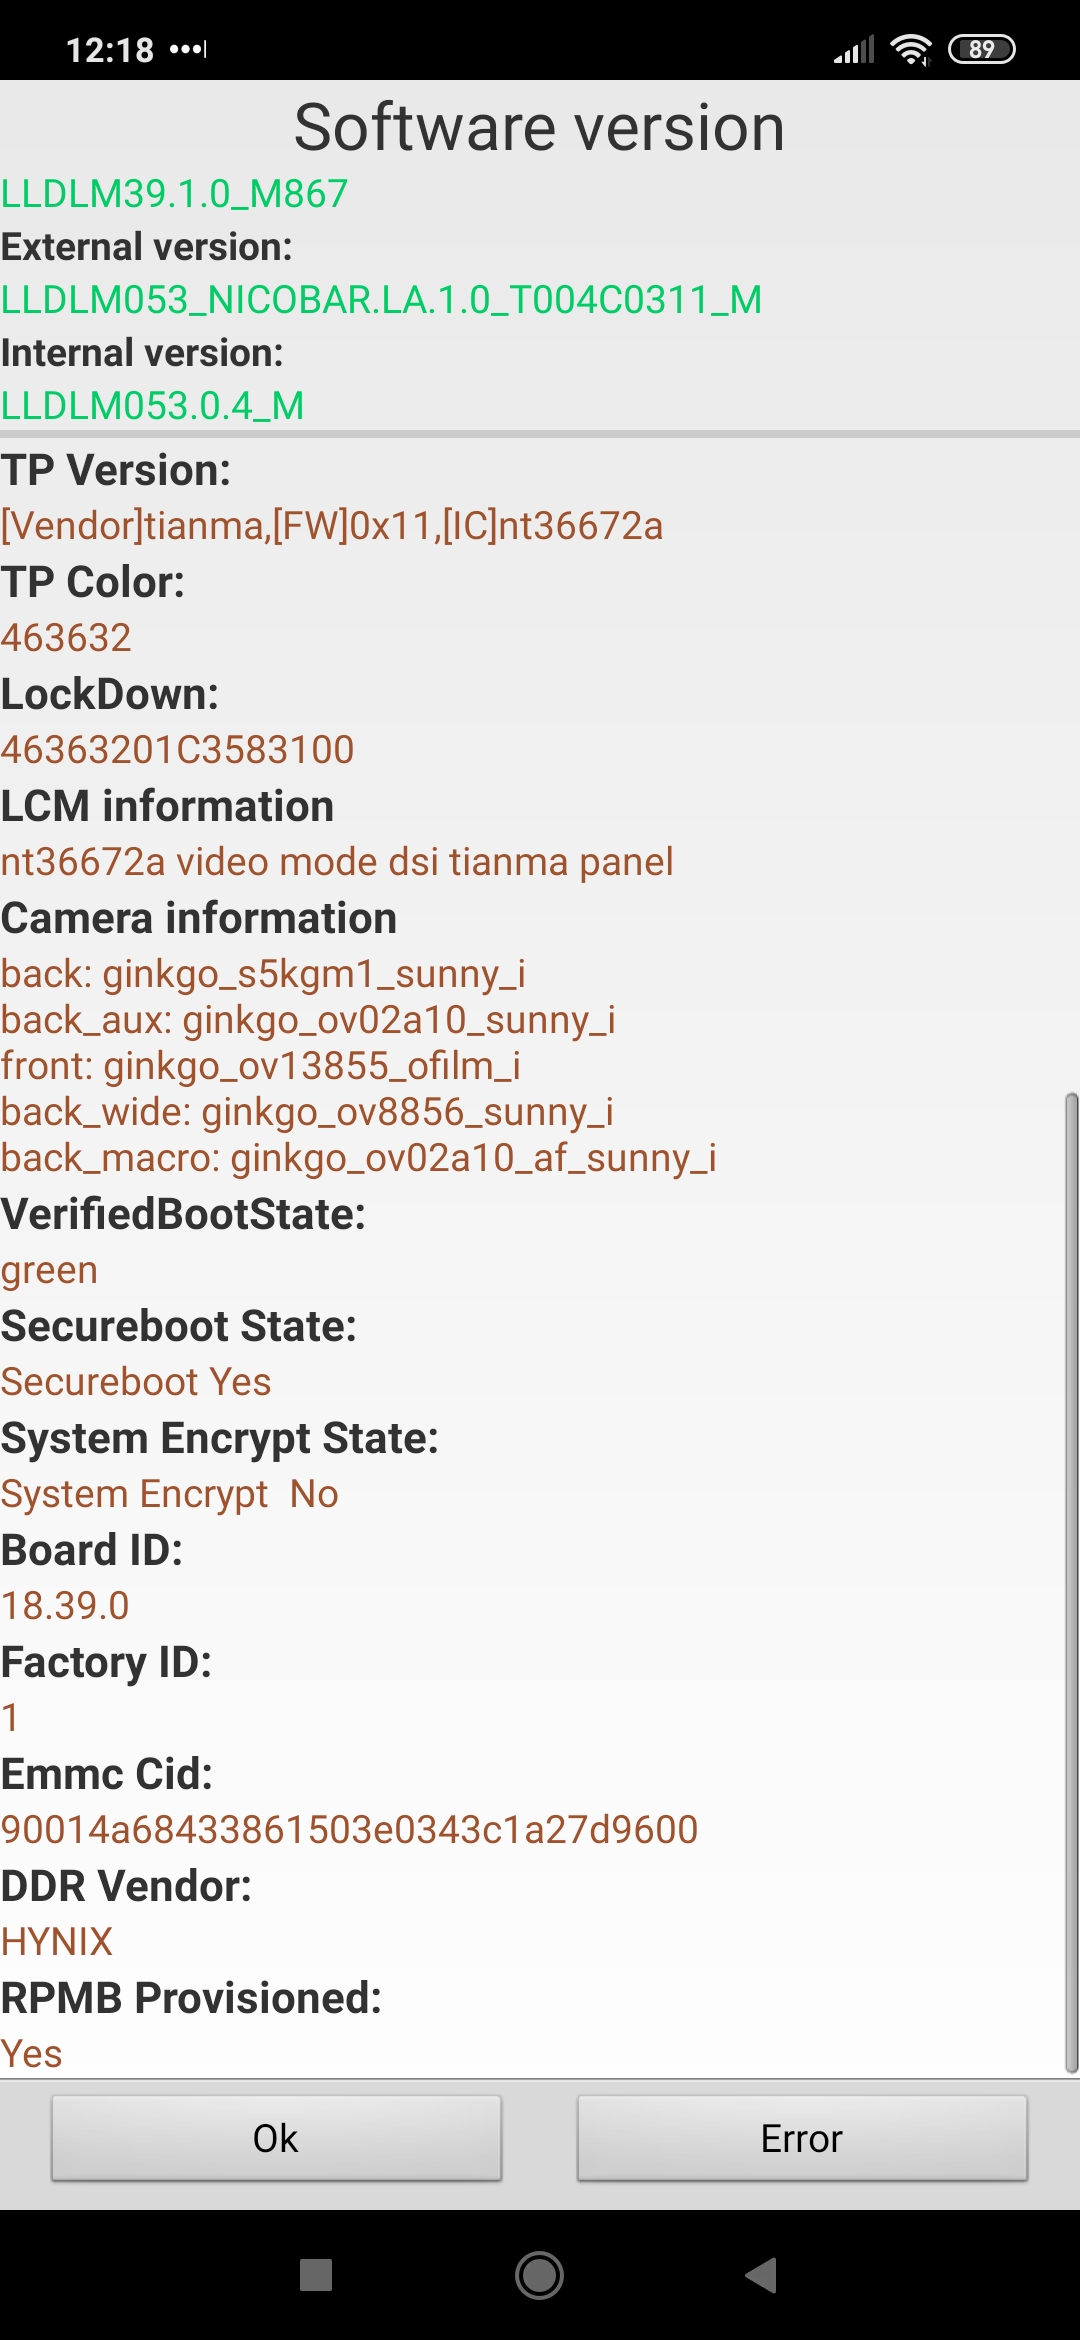Tap the Ok button
This screenshot has height=2340, width=1080.
coord(276,2138)
